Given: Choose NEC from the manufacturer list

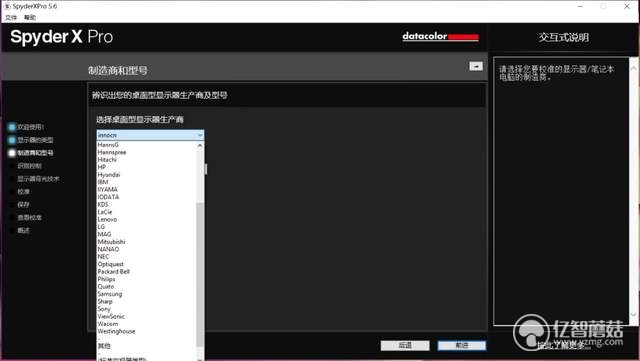Looking at the screenshot, I should pos(147,256).
